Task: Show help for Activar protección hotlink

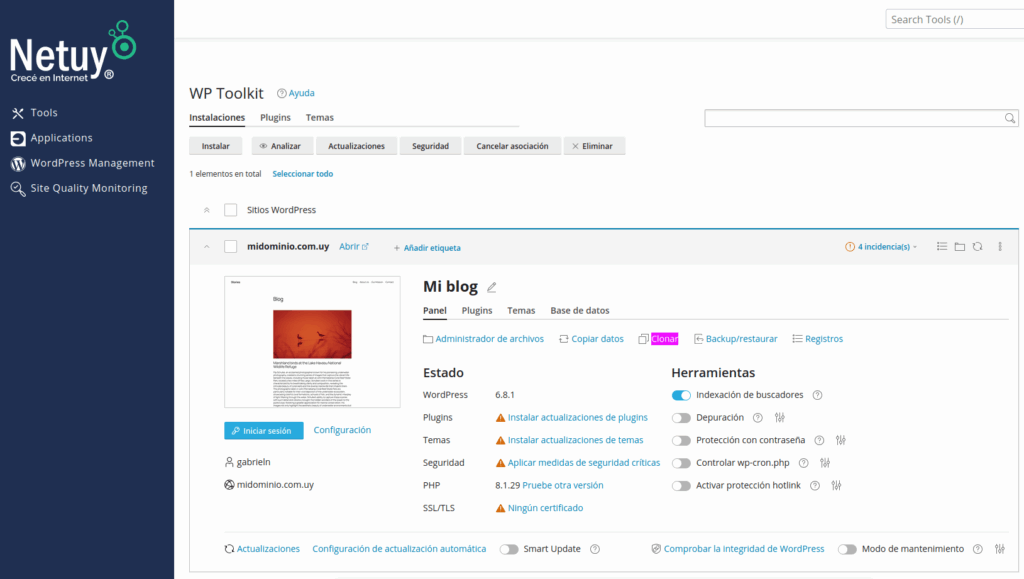Action: tap(814, 486)
